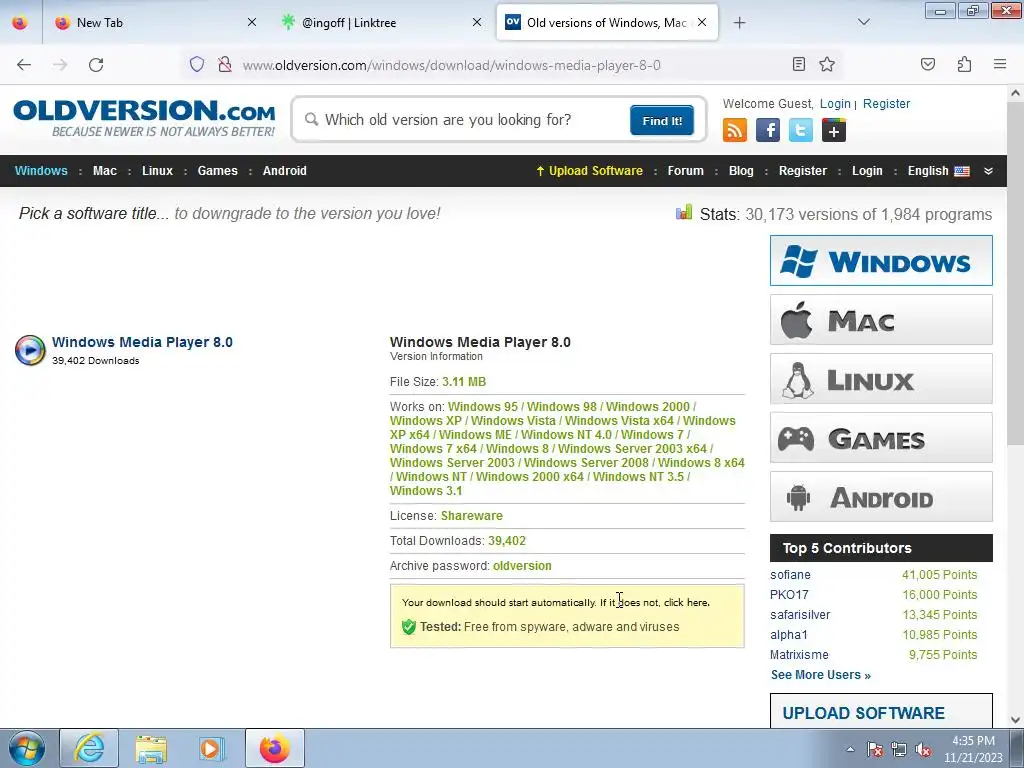This screenshot has width=1024, height=768.
Task: Open the Firefox hamburger application menu
Action: [1000, 64]
